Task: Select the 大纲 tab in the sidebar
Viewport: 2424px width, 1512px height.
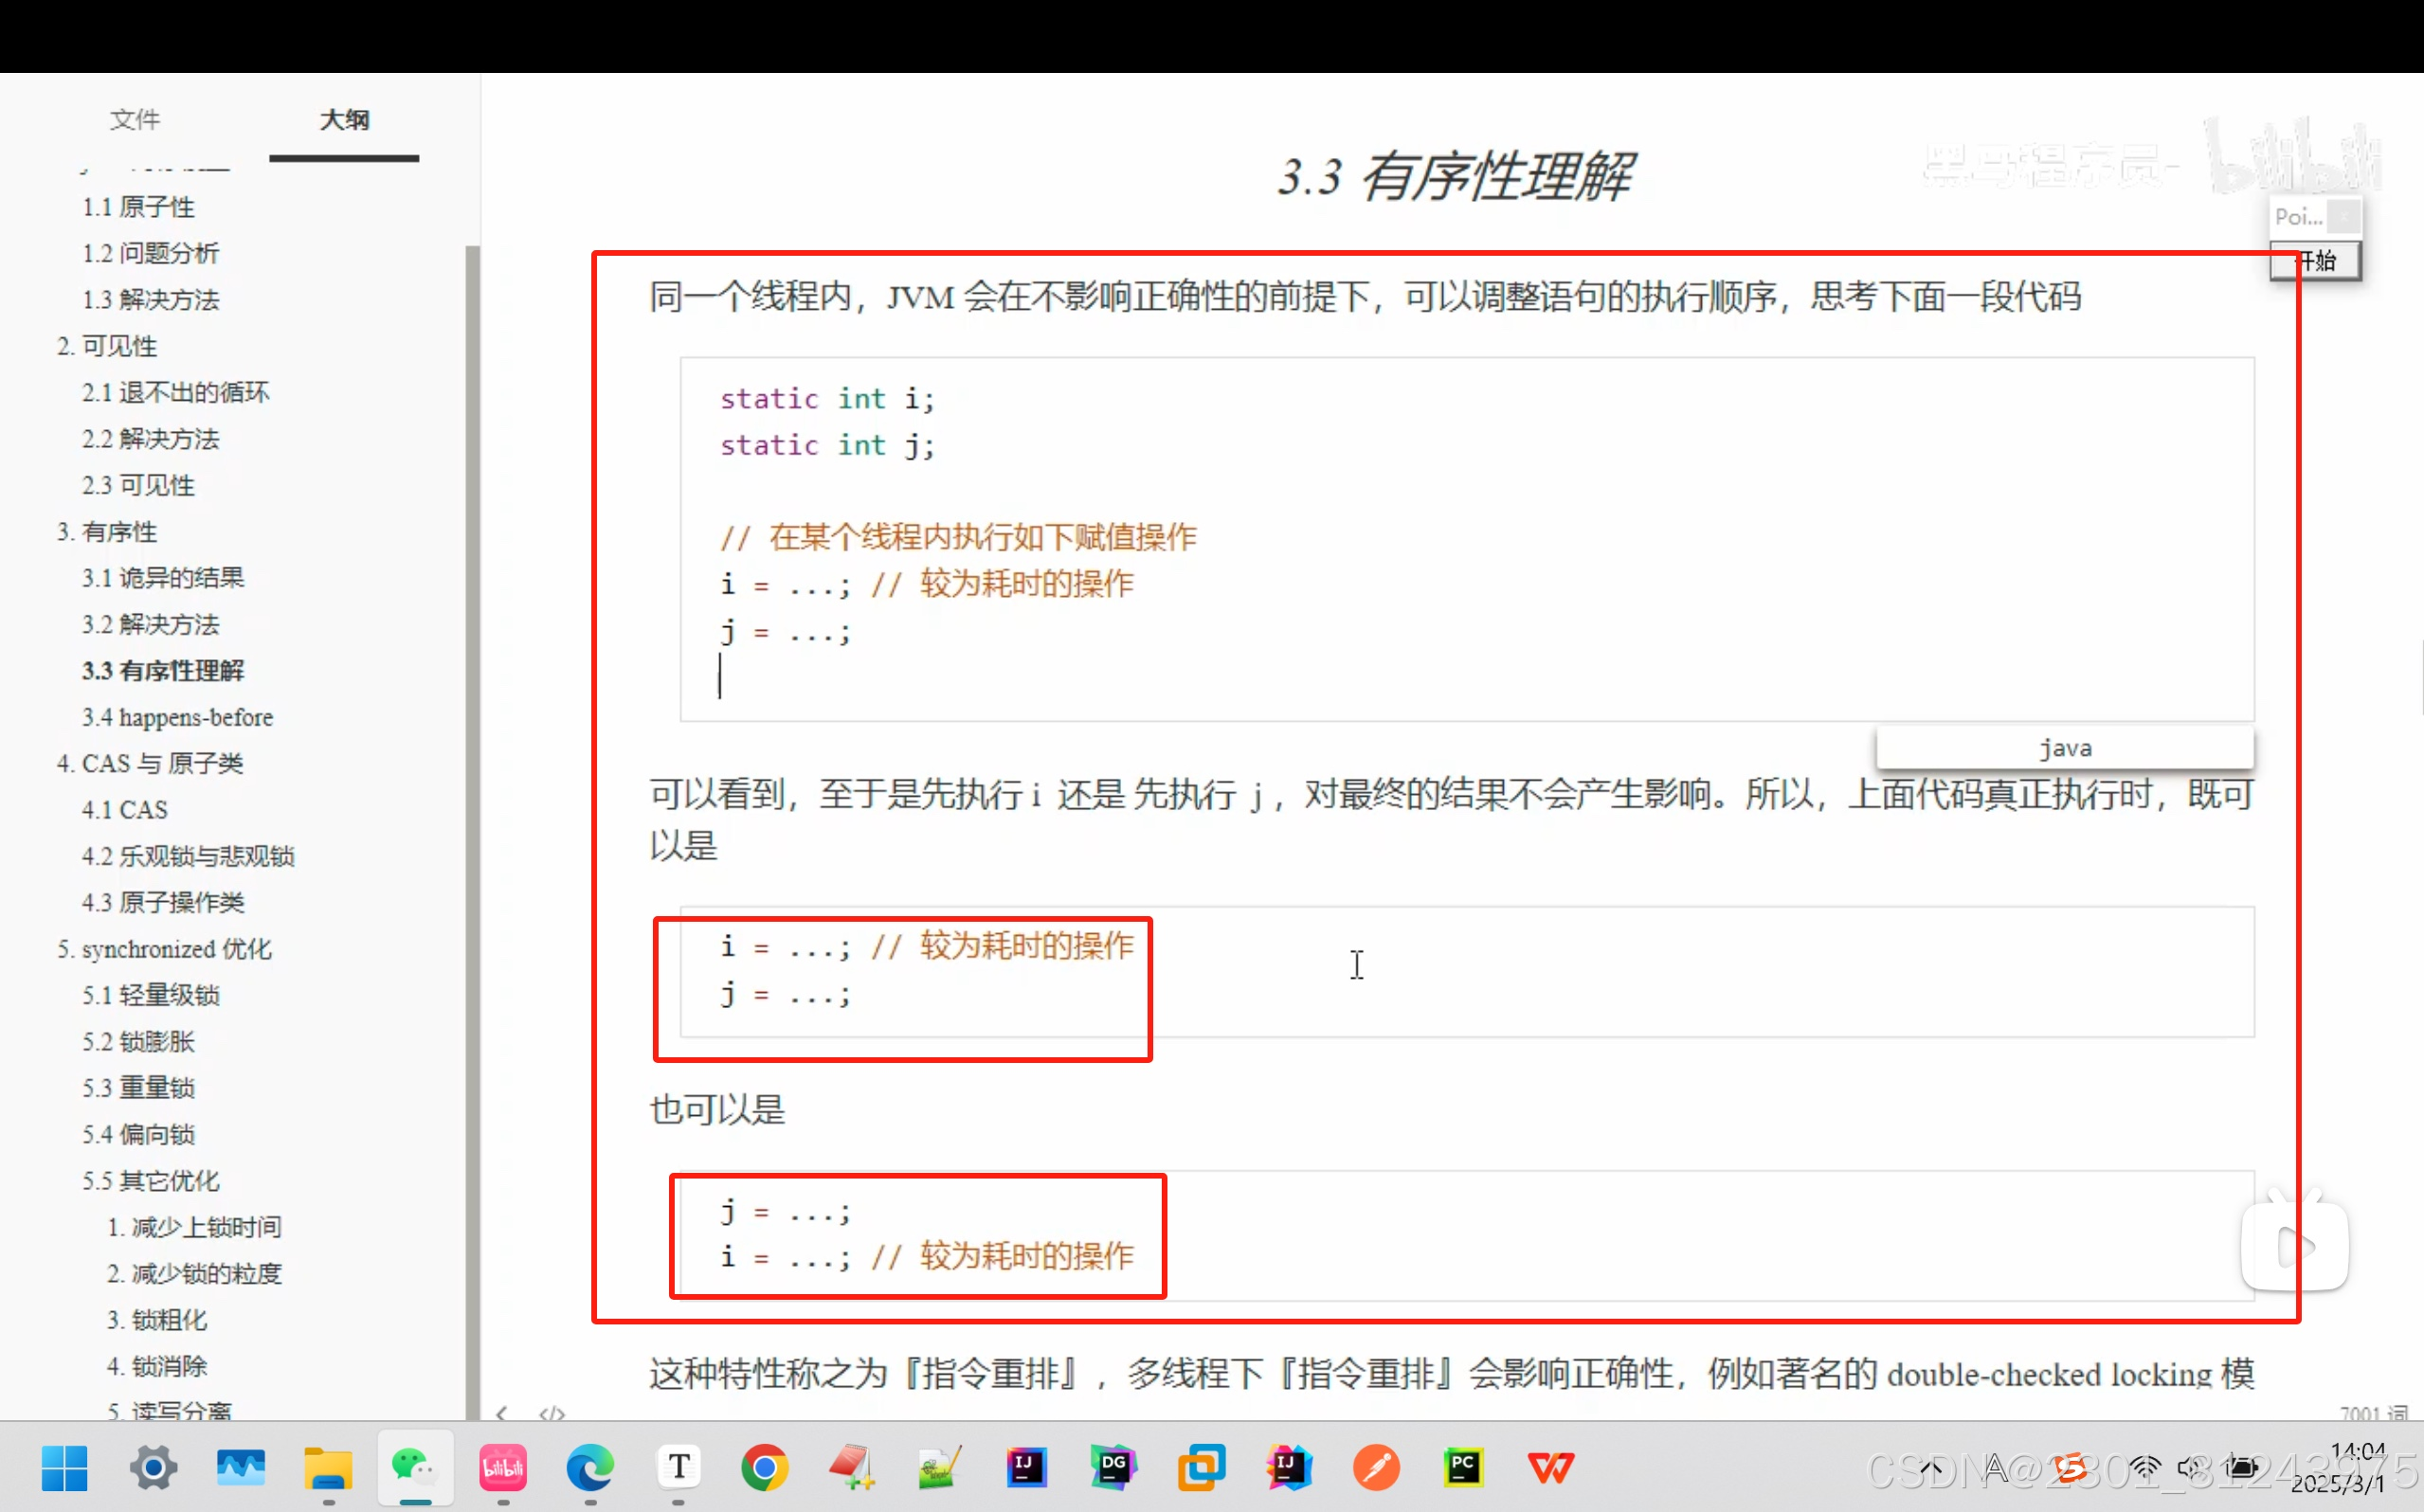Action: (344, 119)
